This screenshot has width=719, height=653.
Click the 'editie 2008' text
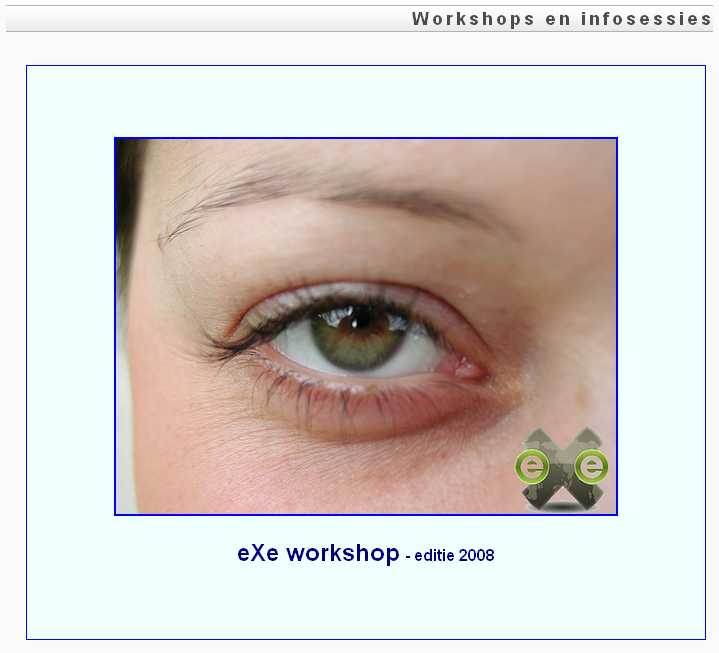(x=454, y=555)
